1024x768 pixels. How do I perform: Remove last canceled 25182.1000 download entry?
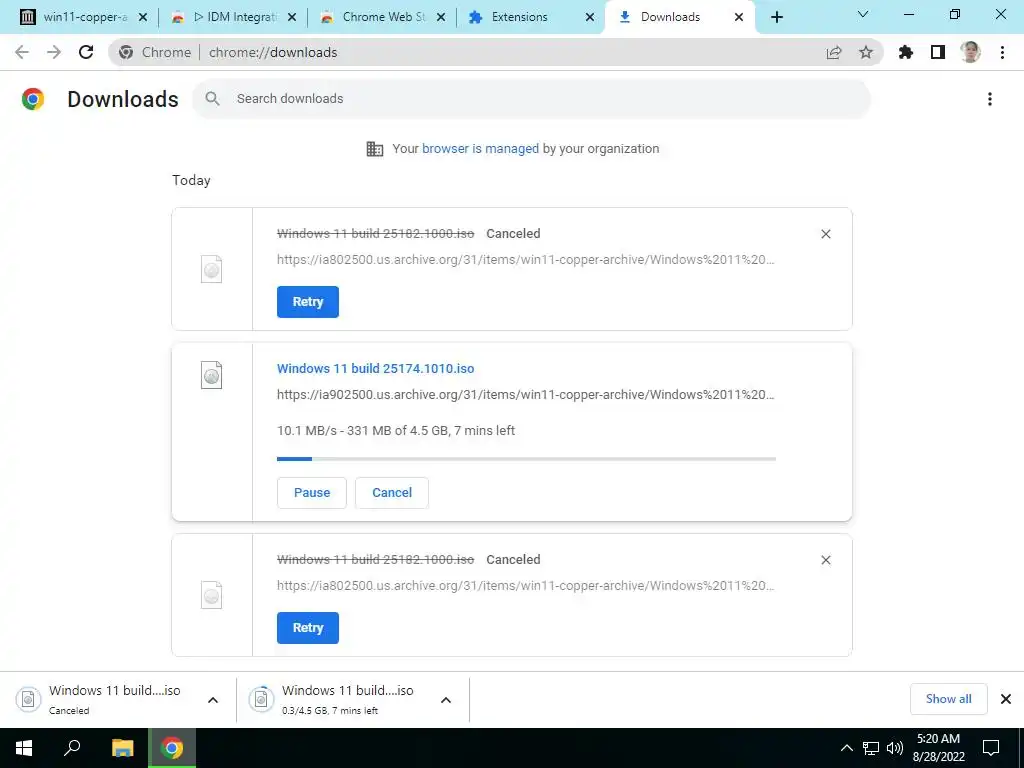coord(825,560)
